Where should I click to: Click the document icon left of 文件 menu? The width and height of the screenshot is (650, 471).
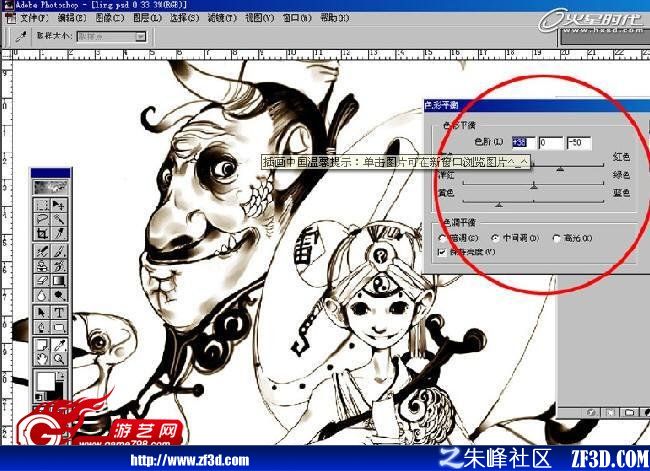10,18
